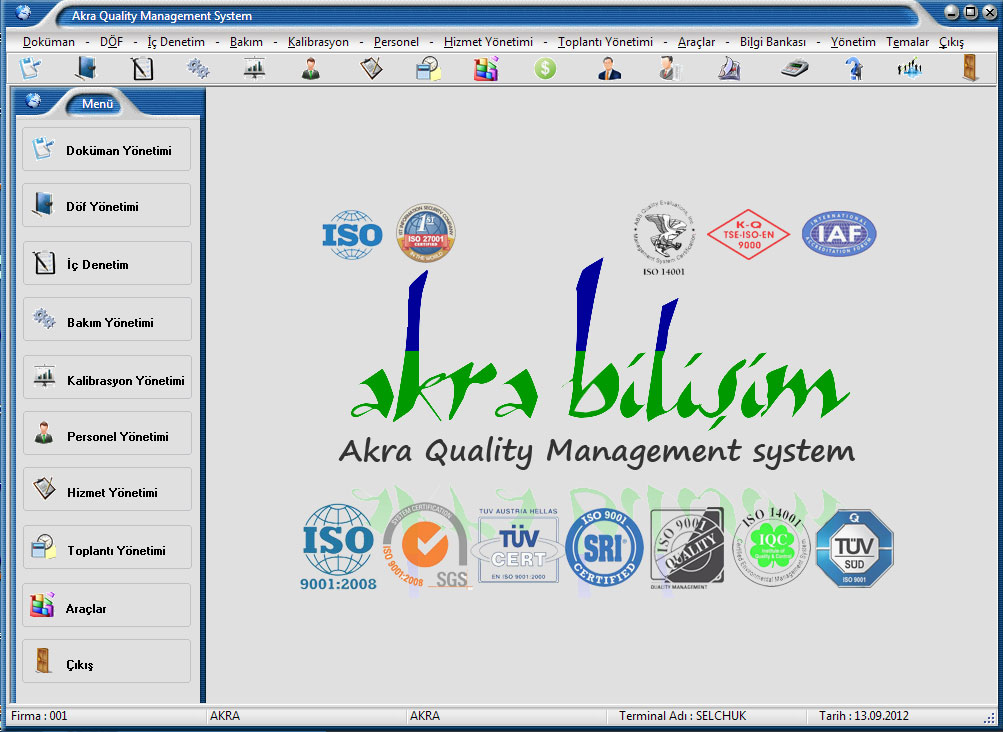Click the notepad toolbar icon
Viewport: 1003px width, 732px height.
[x=141, y=68]
